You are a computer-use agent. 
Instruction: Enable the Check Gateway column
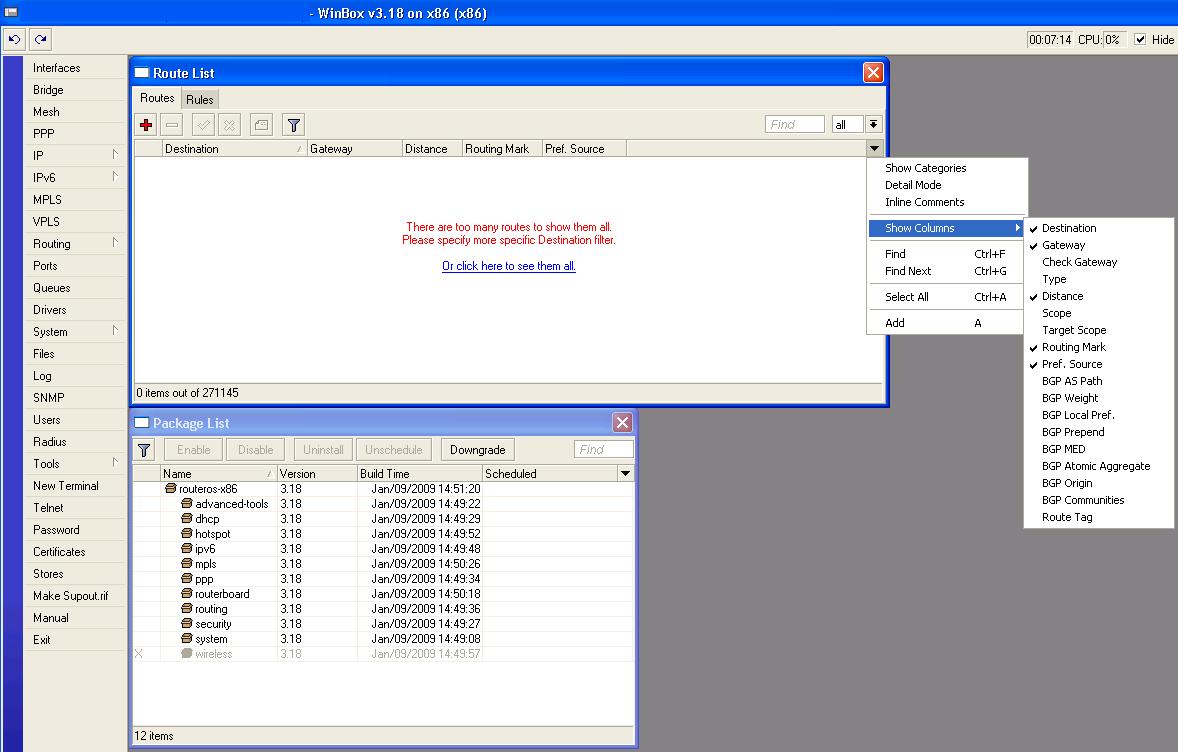(x=1079, y=262)
